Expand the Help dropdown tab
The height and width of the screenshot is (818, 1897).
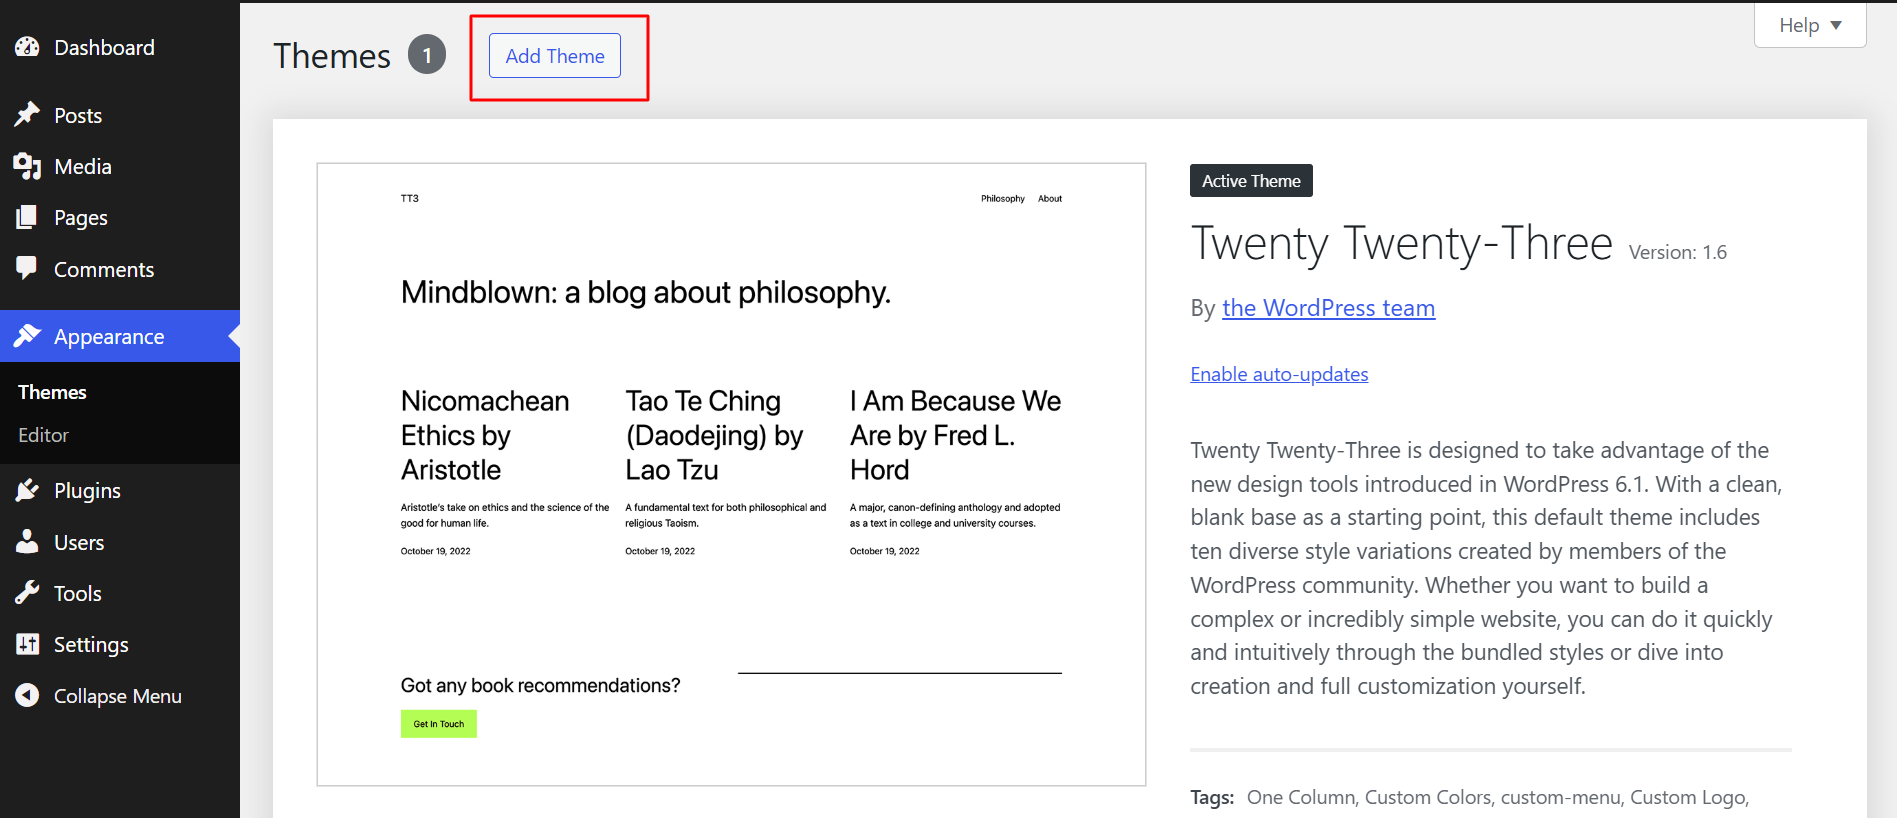pyautogui.click(x=1810, y=25)
